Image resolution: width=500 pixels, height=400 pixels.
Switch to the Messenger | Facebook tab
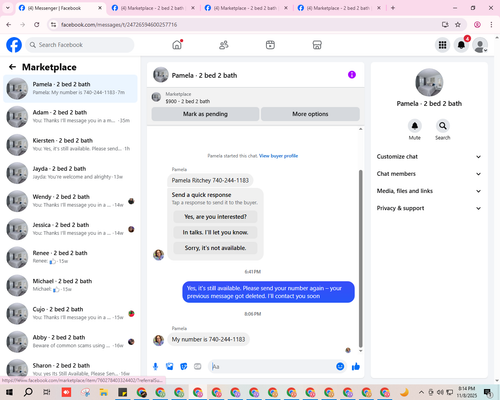click(60, 8)
